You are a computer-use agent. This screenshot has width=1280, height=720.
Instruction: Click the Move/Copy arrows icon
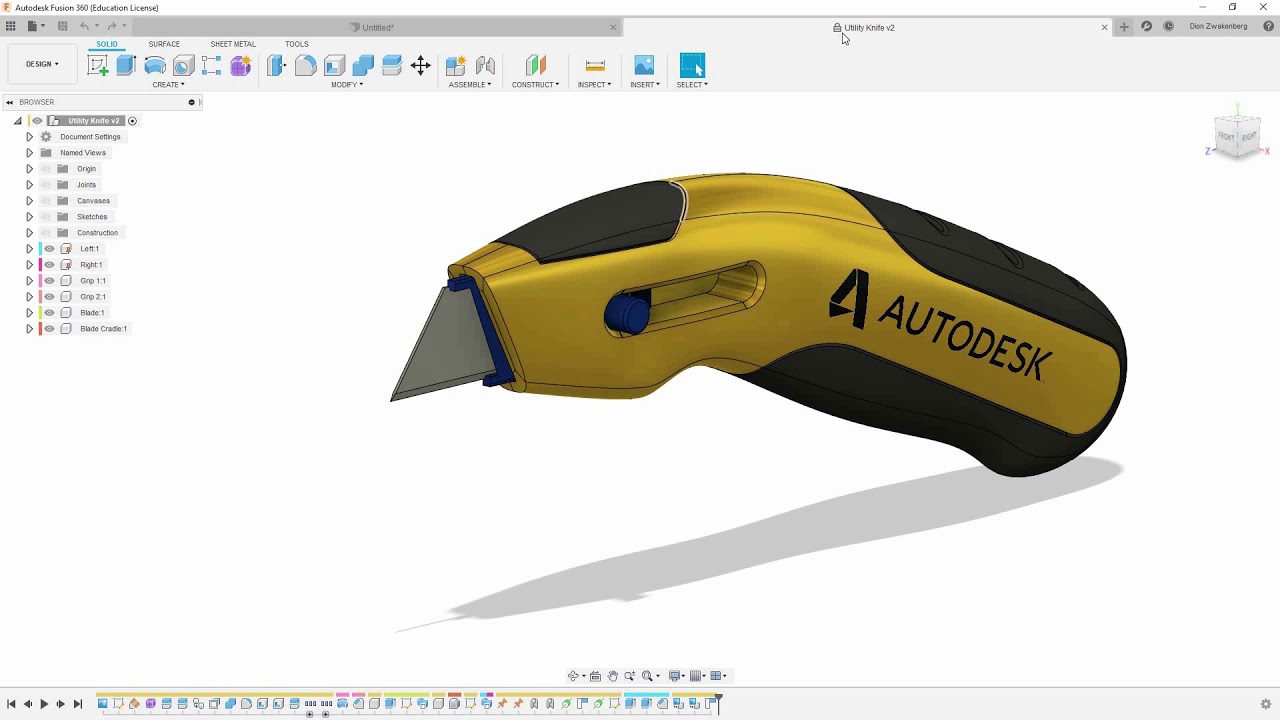(421, 66)
